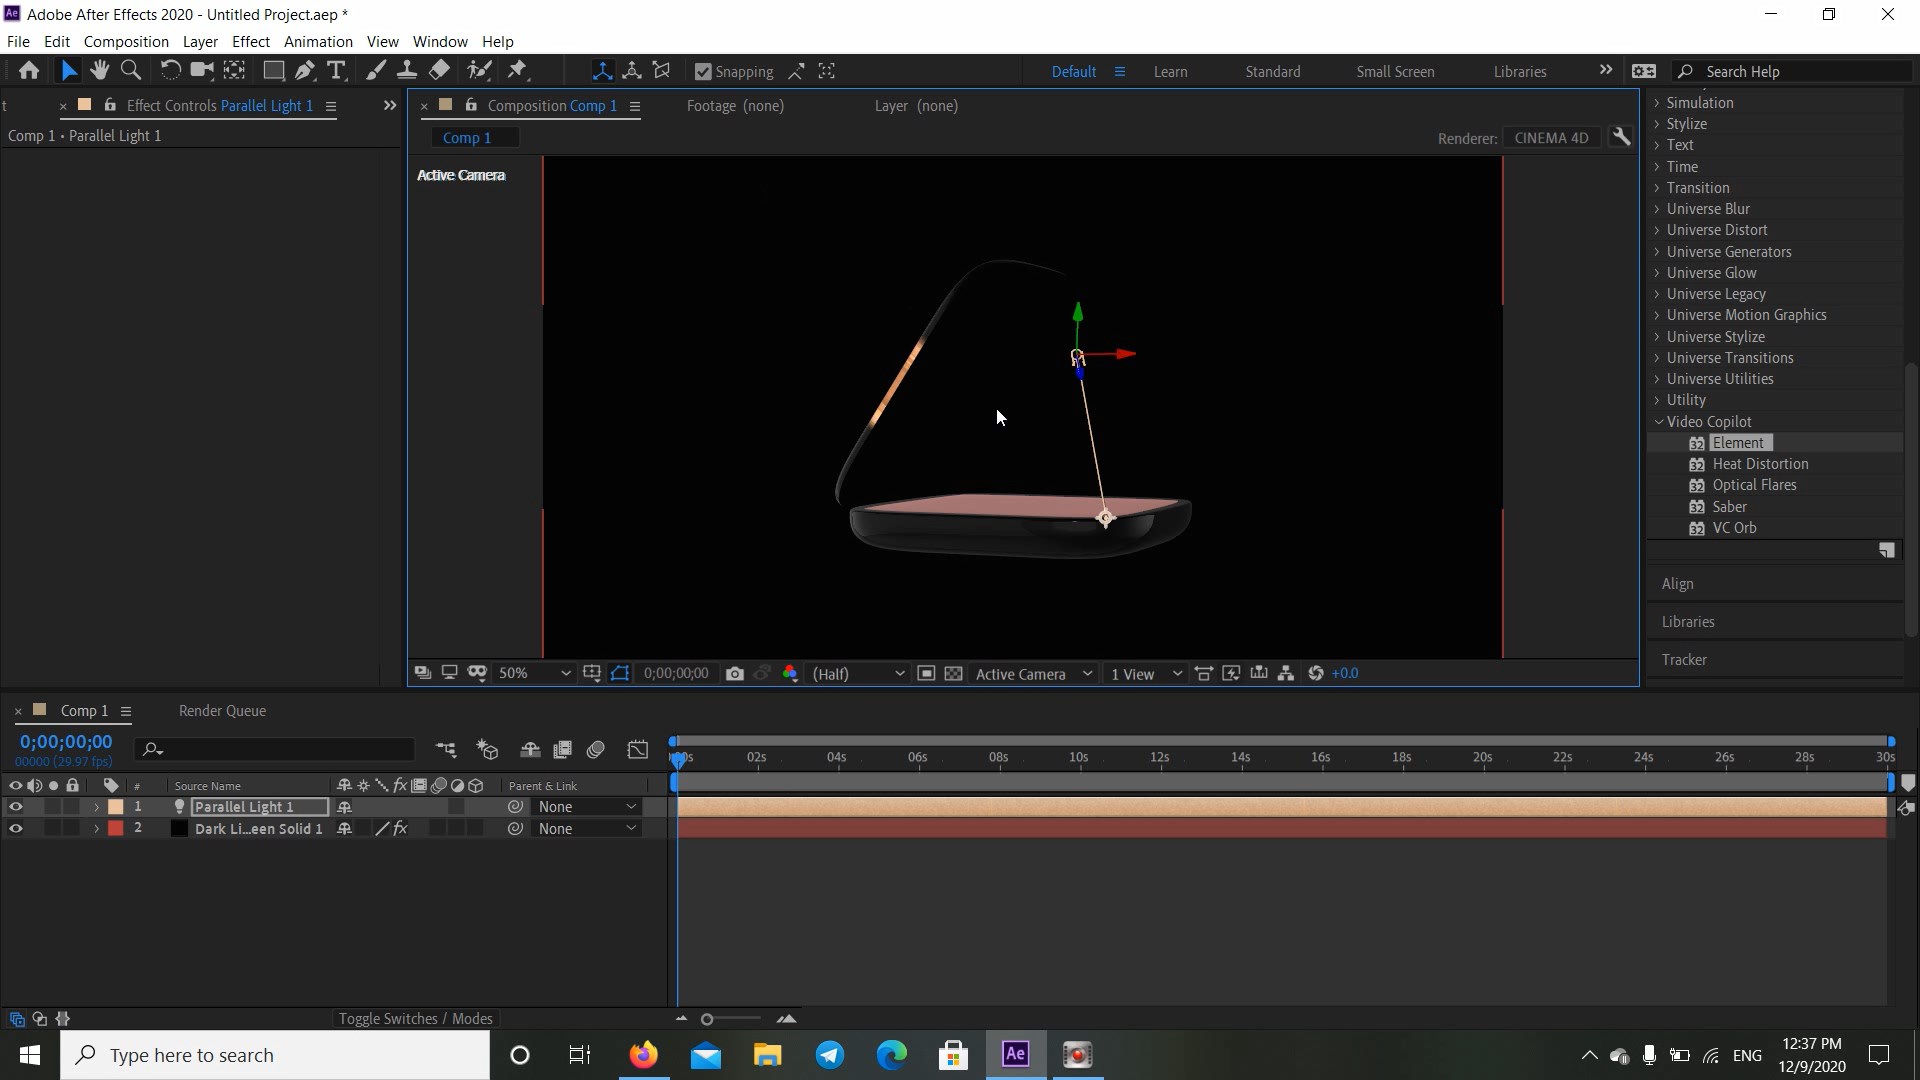Select the Element 3D effect
This screenshot has width=1920, height=1080.
[x=1738, y=442]
